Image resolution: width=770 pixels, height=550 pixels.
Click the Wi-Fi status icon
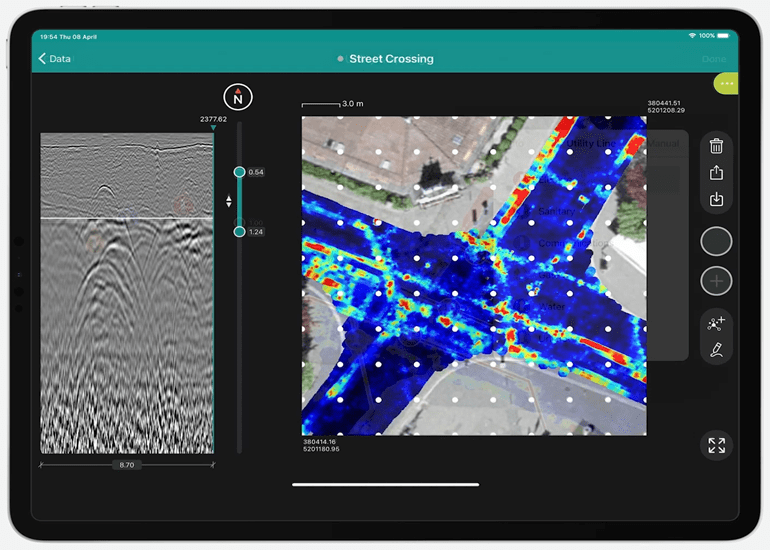pyautogui.click(x=692, y=36)
